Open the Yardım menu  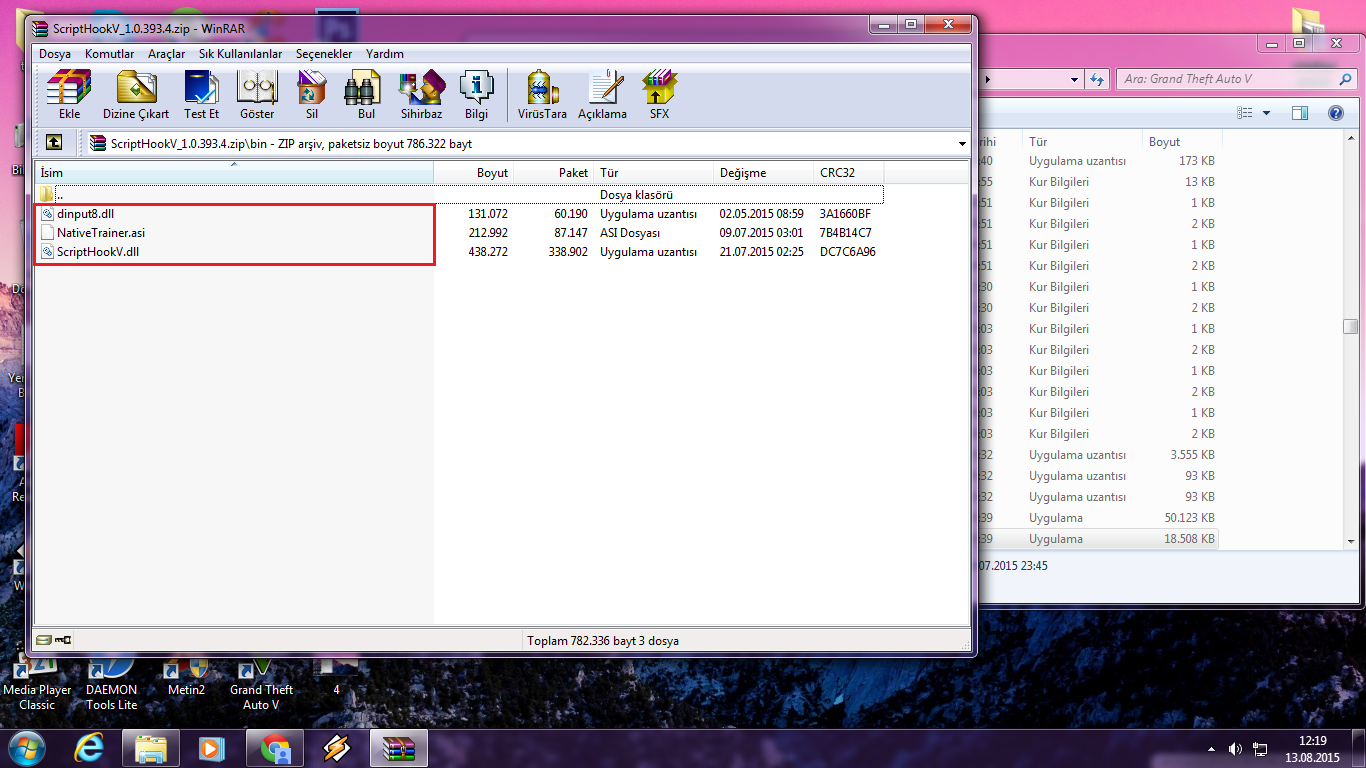coord(385,54)
